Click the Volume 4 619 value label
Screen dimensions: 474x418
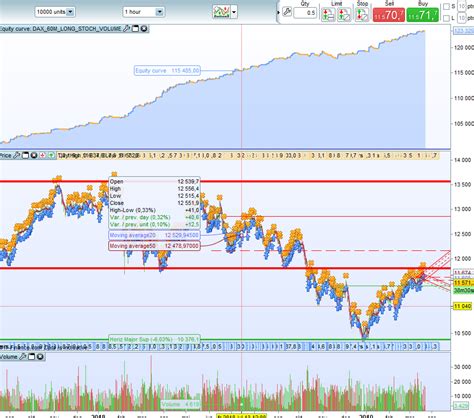(x=180, y=405)
